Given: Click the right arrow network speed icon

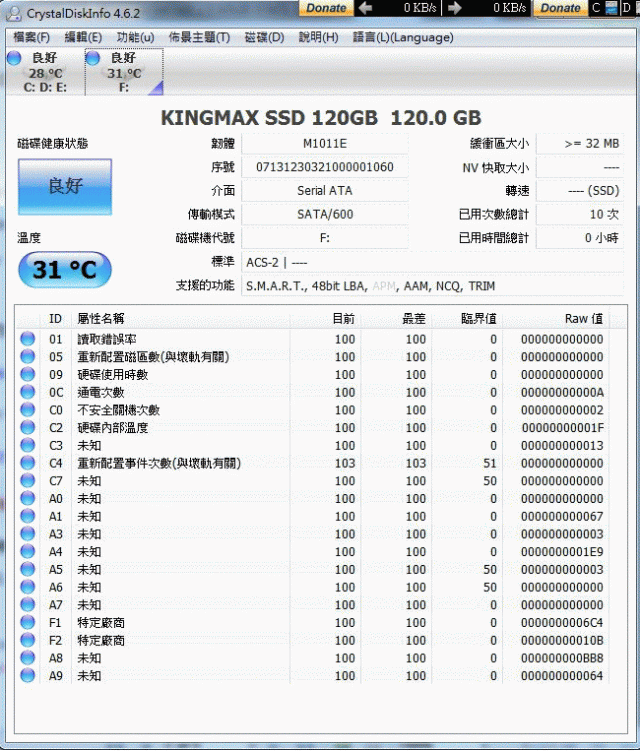Looking at the screenshot, I should pyautogui.click(x=454, y=8).
